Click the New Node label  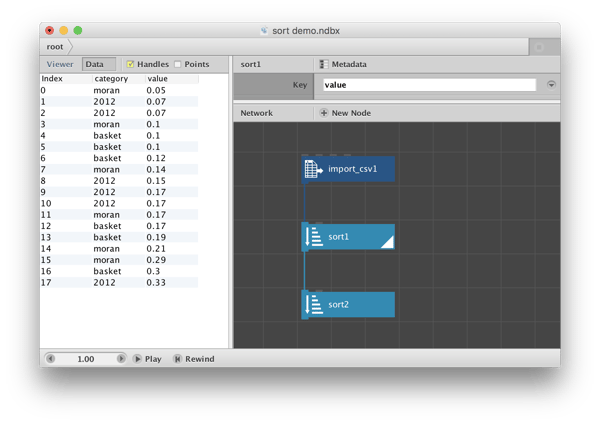tap(351, 113)
